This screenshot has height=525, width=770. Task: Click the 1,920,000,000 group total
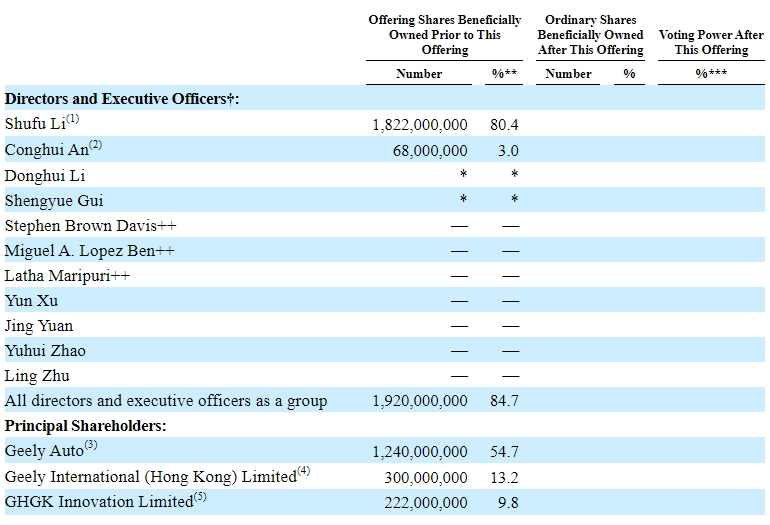click(x=419, y=401)
